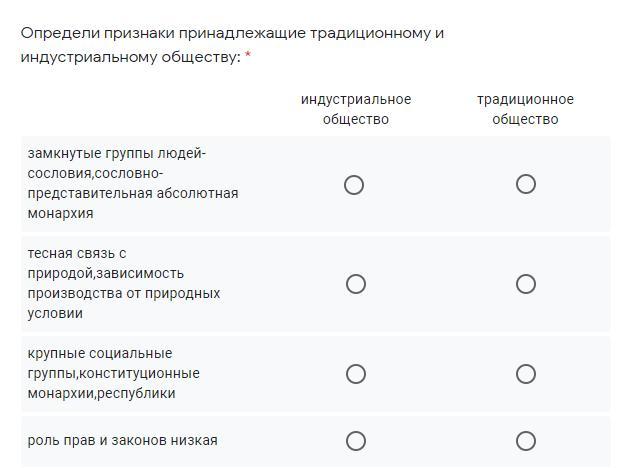Select industrial society for closed estate groups row
Screen dimensions: 624x468
(354, 185)
